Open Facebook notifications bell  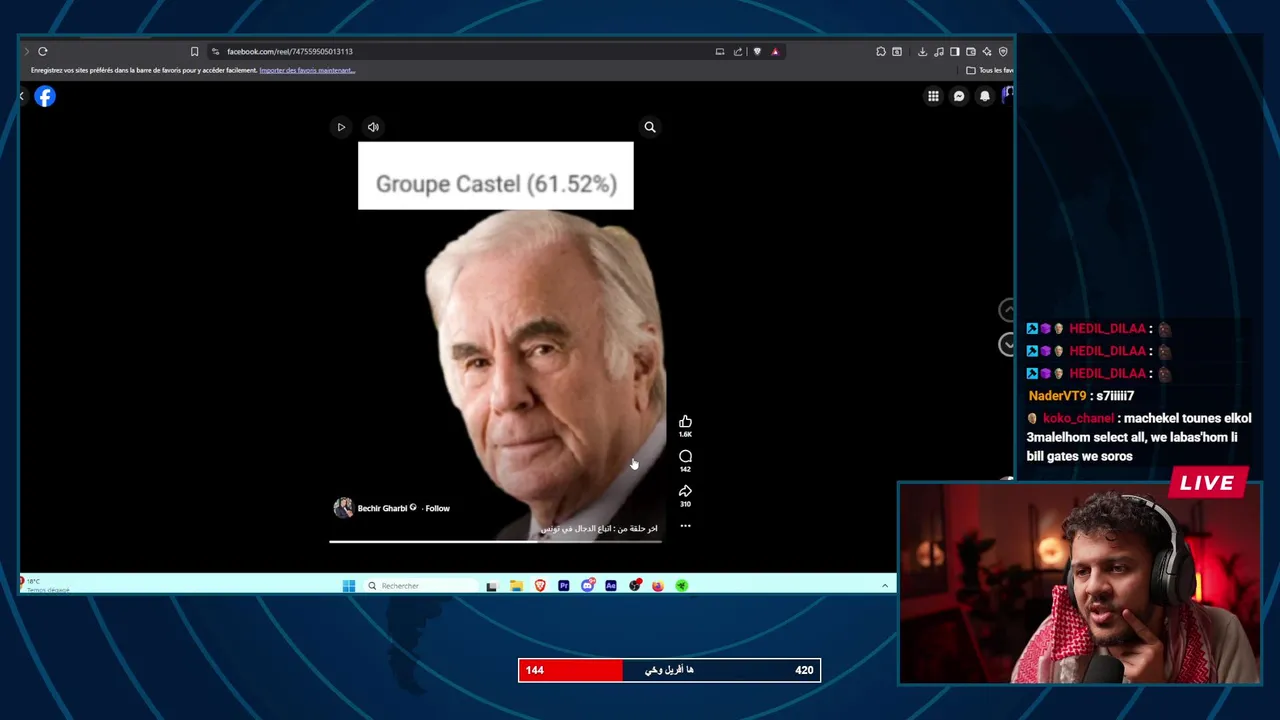[x=985, y=96]
